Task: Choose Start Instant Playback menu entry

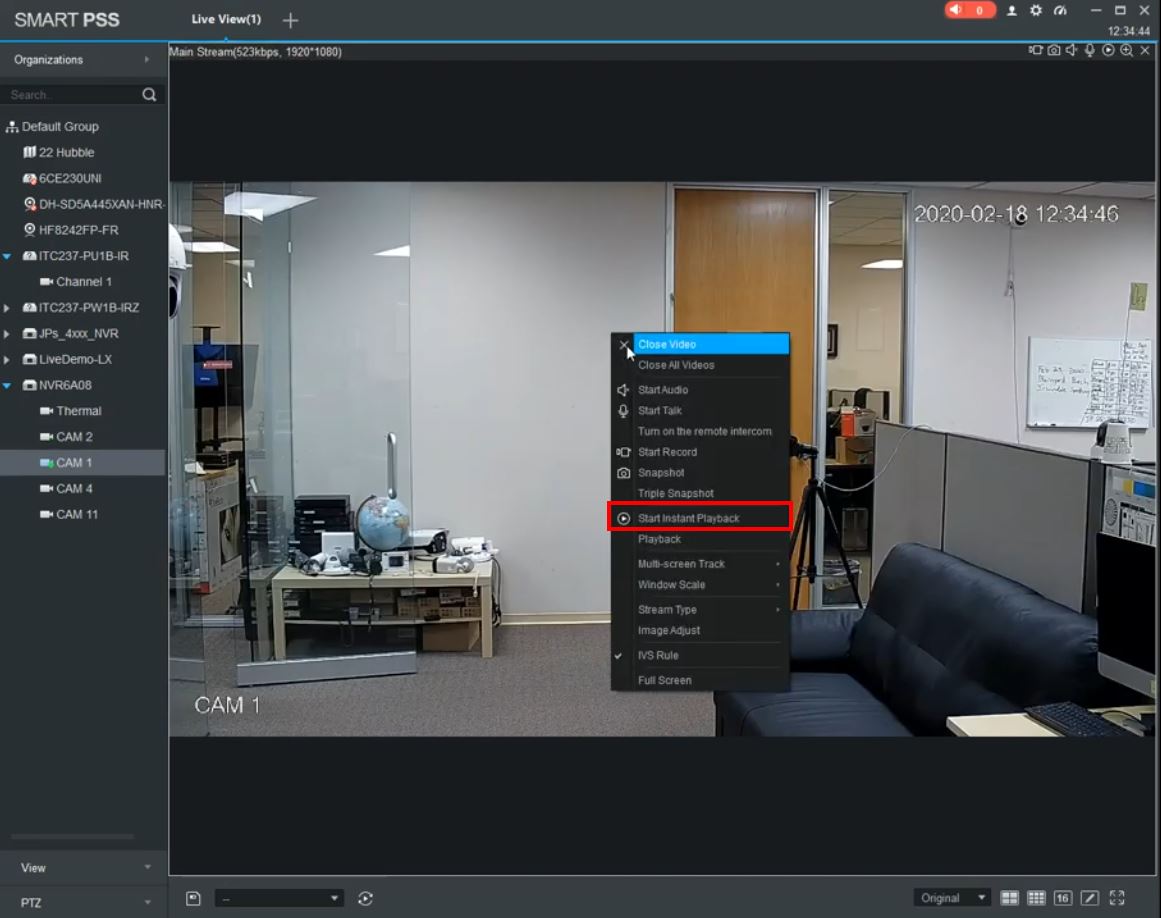Action: click(x=700, y=518)
